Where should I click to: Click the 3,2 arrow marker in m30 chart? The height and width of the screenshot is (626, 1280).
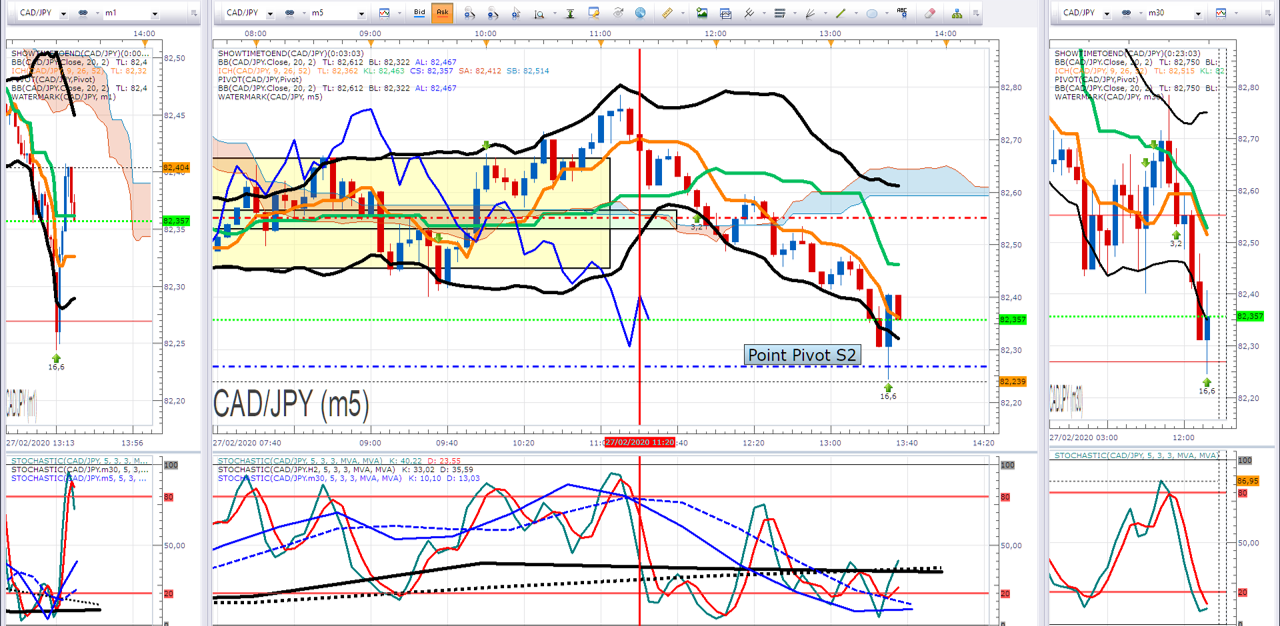(1176, 237)
